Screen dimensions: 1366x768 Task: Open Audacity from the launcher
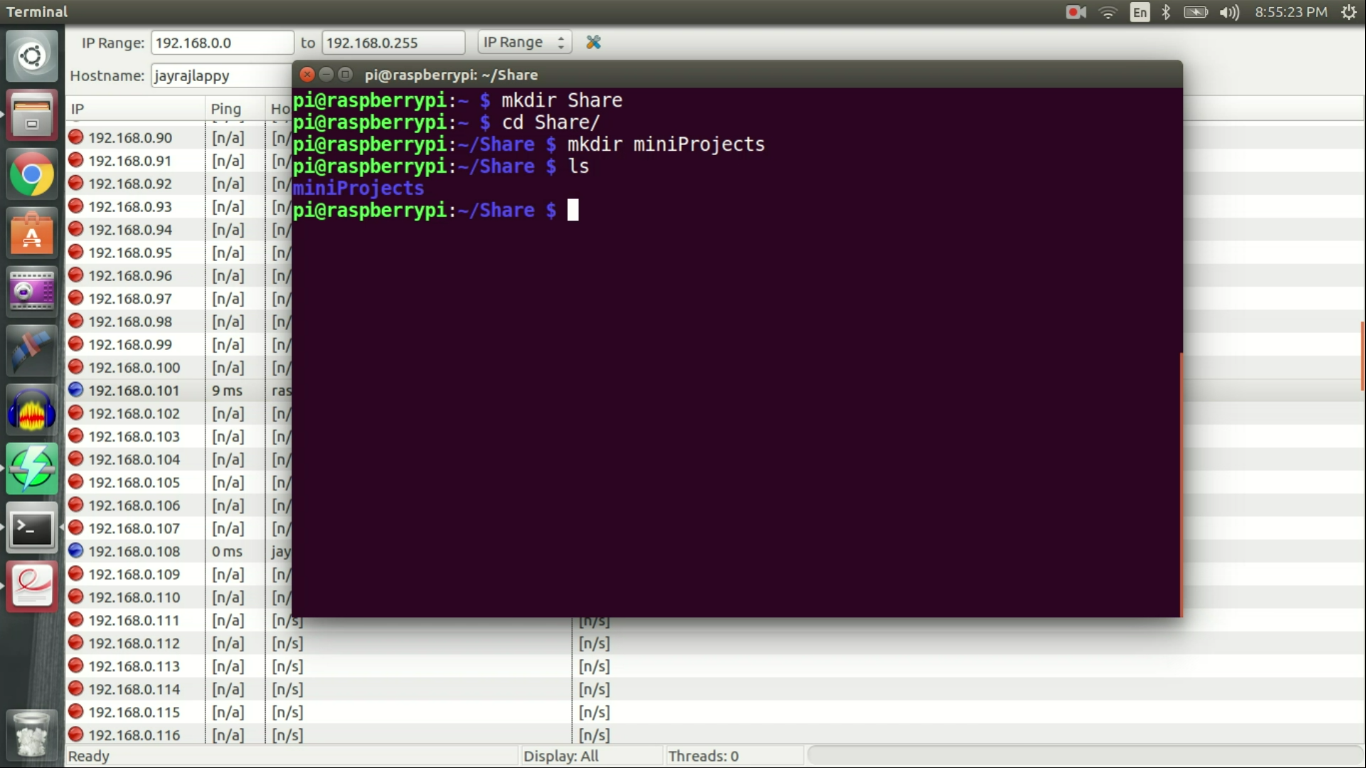click(x=31, y=409)
